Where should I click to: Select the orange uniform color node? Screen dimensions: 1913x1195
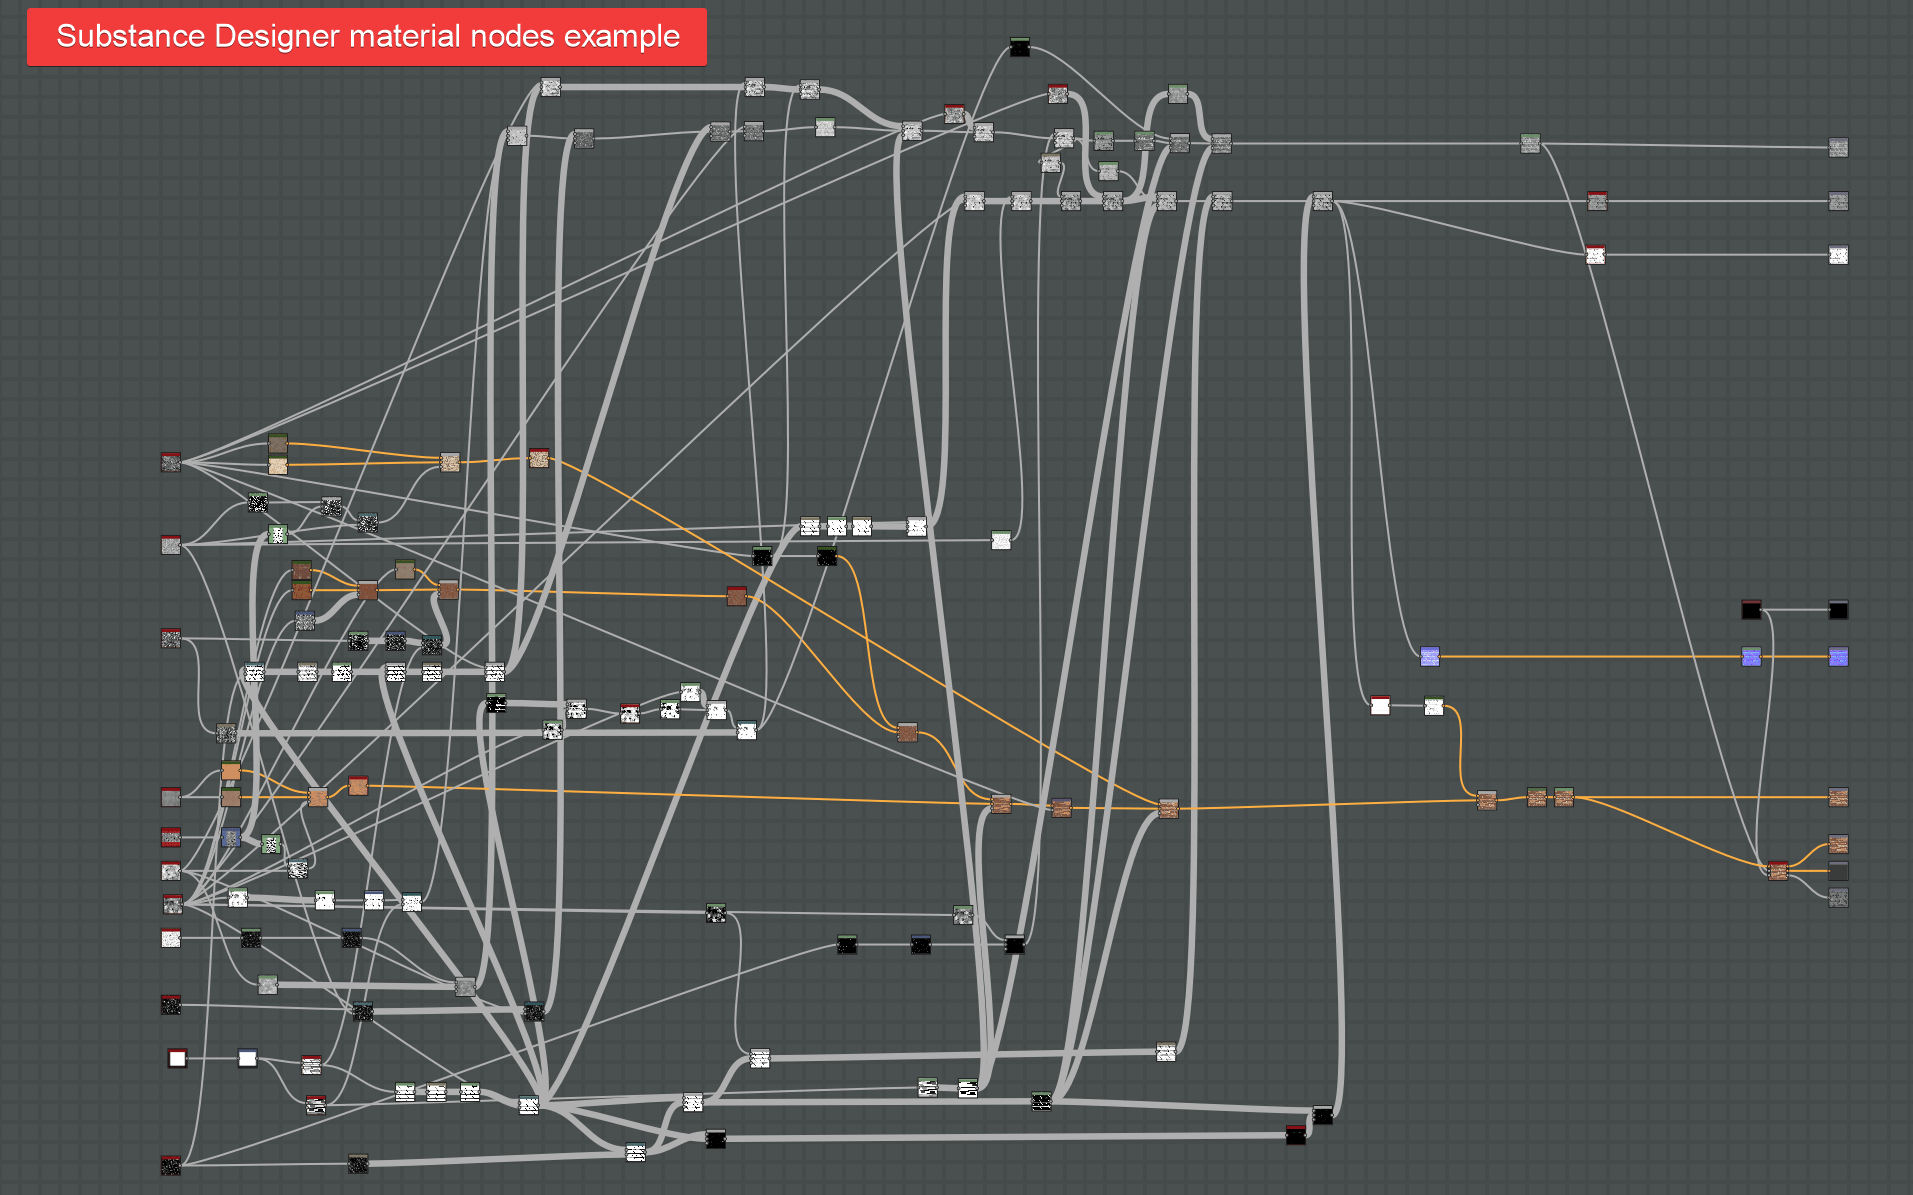coord(232,772)
